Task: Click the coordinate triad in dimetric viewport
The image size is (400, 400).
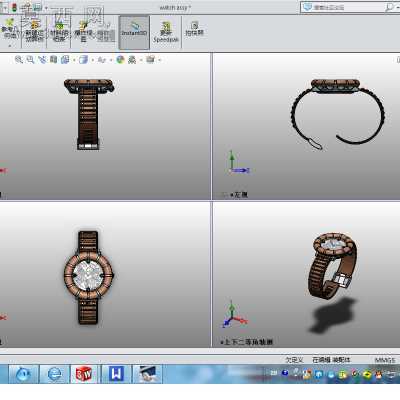Action: click(x=234, y=315)
